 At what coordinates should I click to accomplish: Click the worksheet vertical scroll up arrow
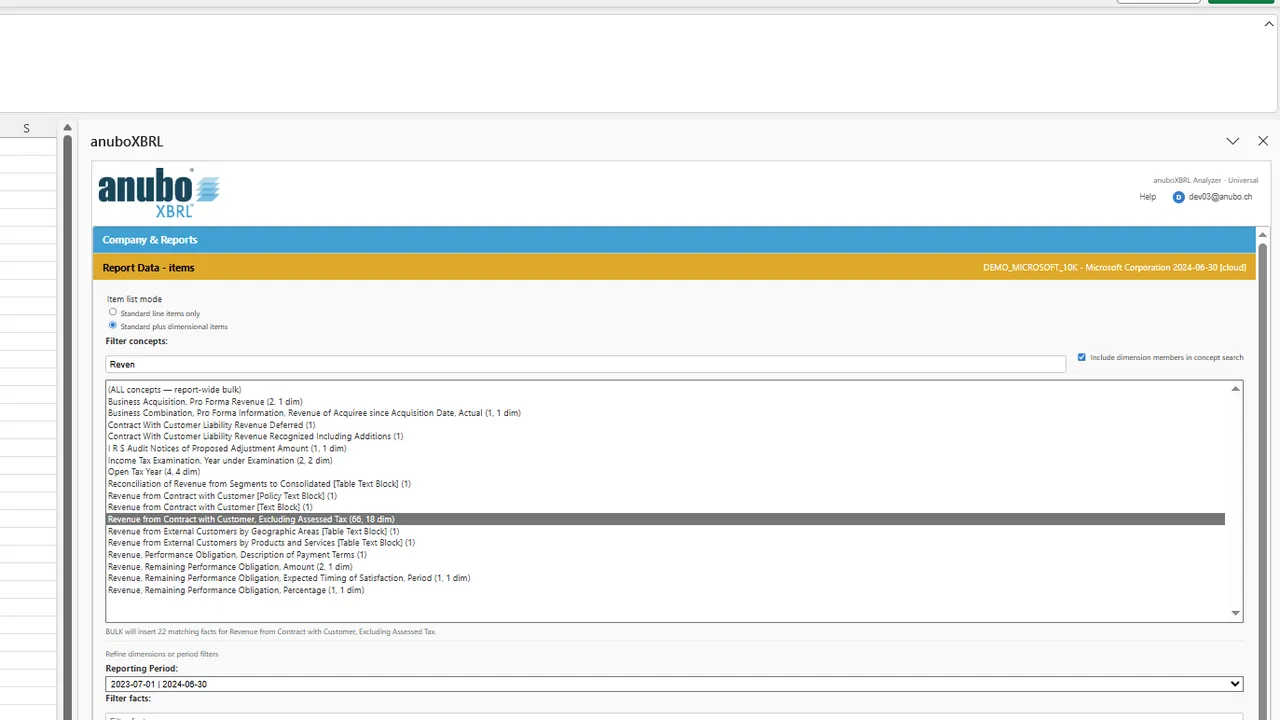click(x=67, y=128)
